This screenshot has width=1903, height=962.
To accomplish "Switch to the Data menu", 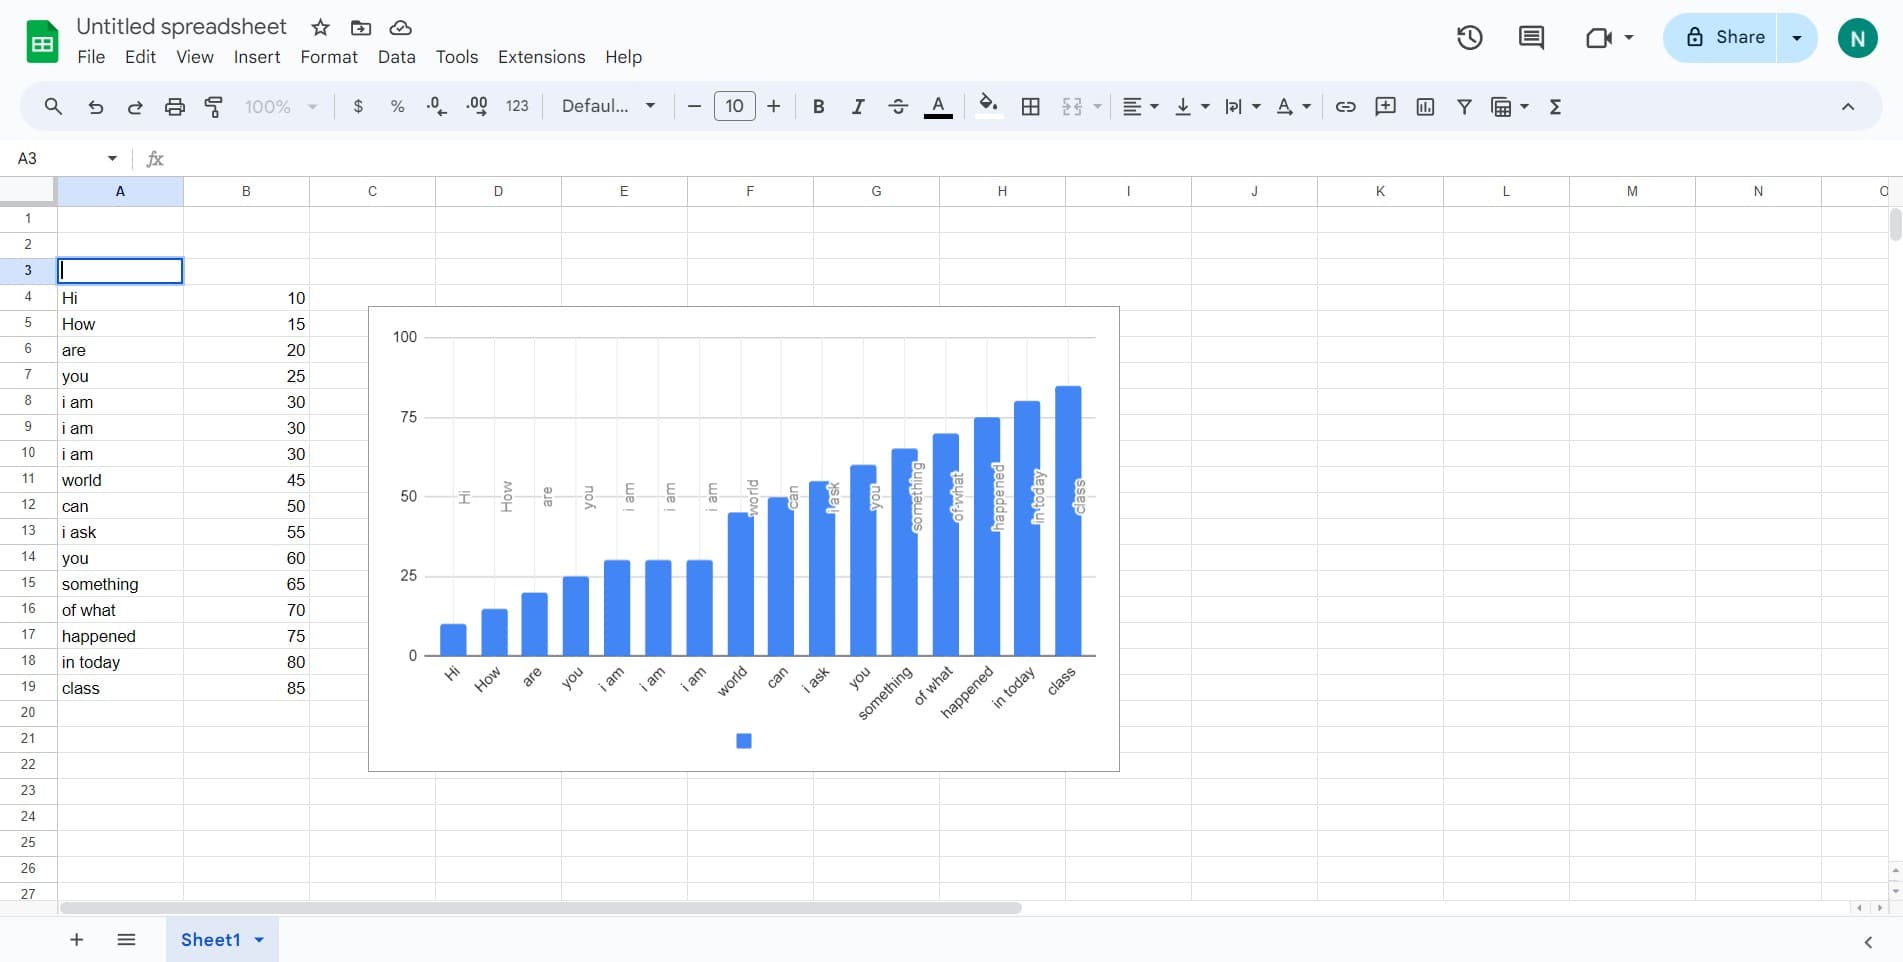I will (396, 57).
